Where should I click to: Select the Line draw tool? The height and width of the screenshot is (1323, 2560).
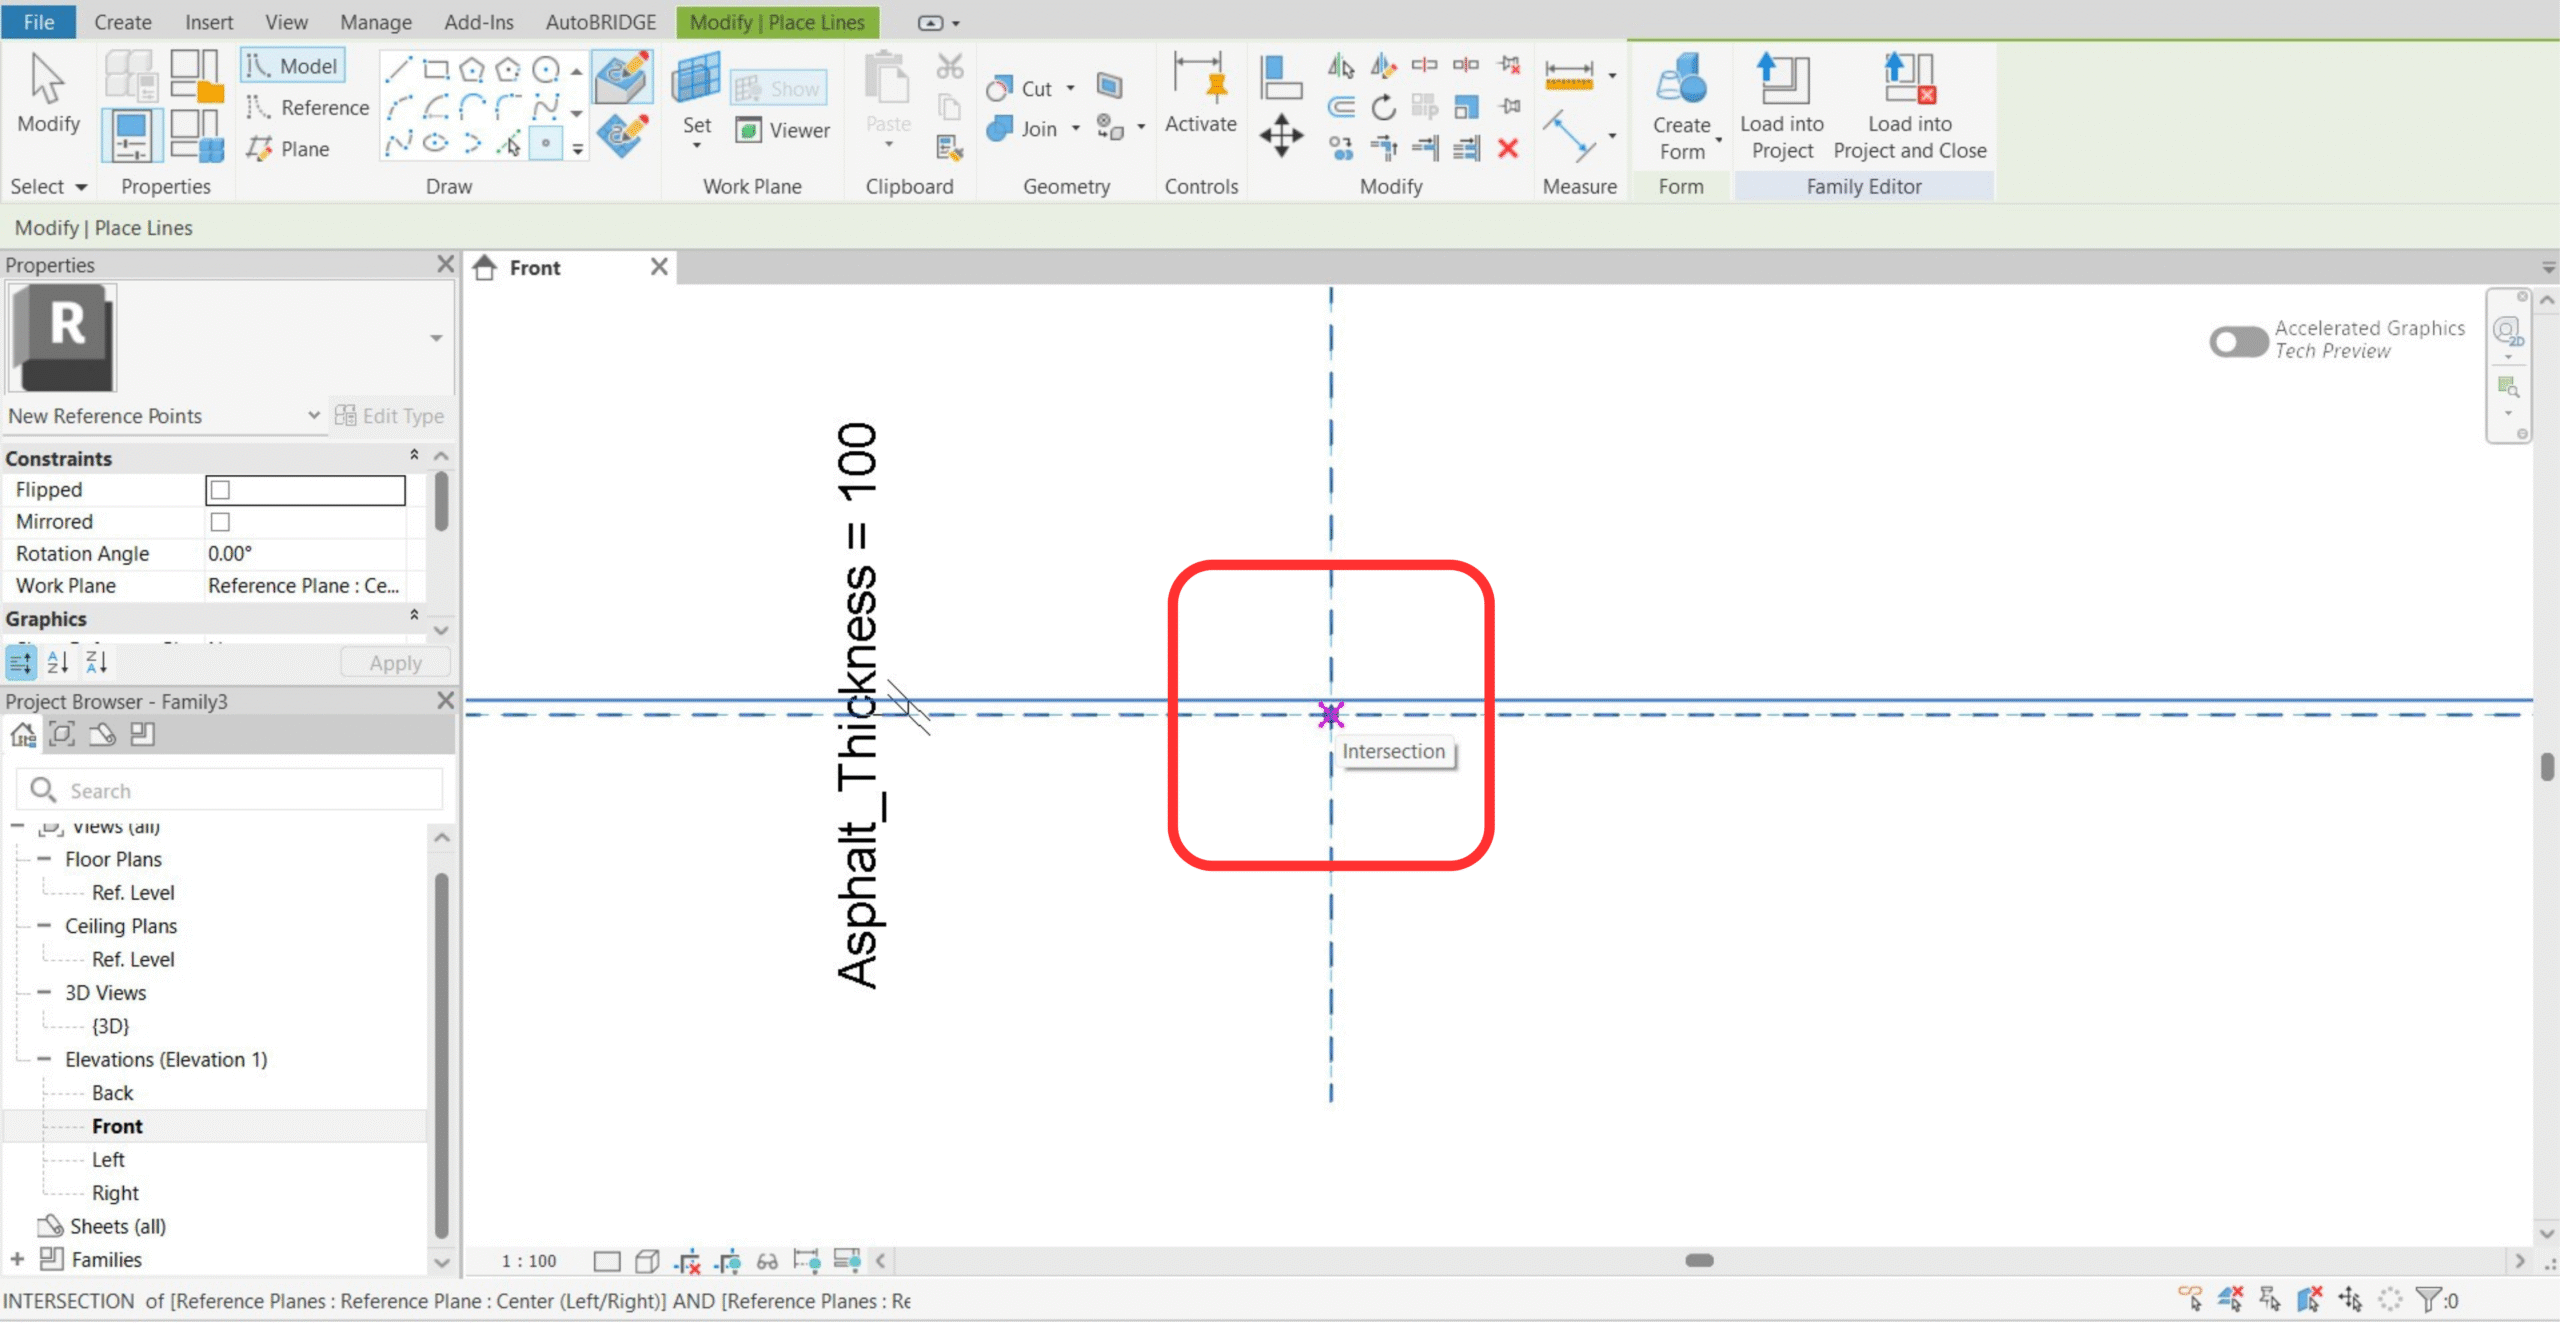pos(398,69)
